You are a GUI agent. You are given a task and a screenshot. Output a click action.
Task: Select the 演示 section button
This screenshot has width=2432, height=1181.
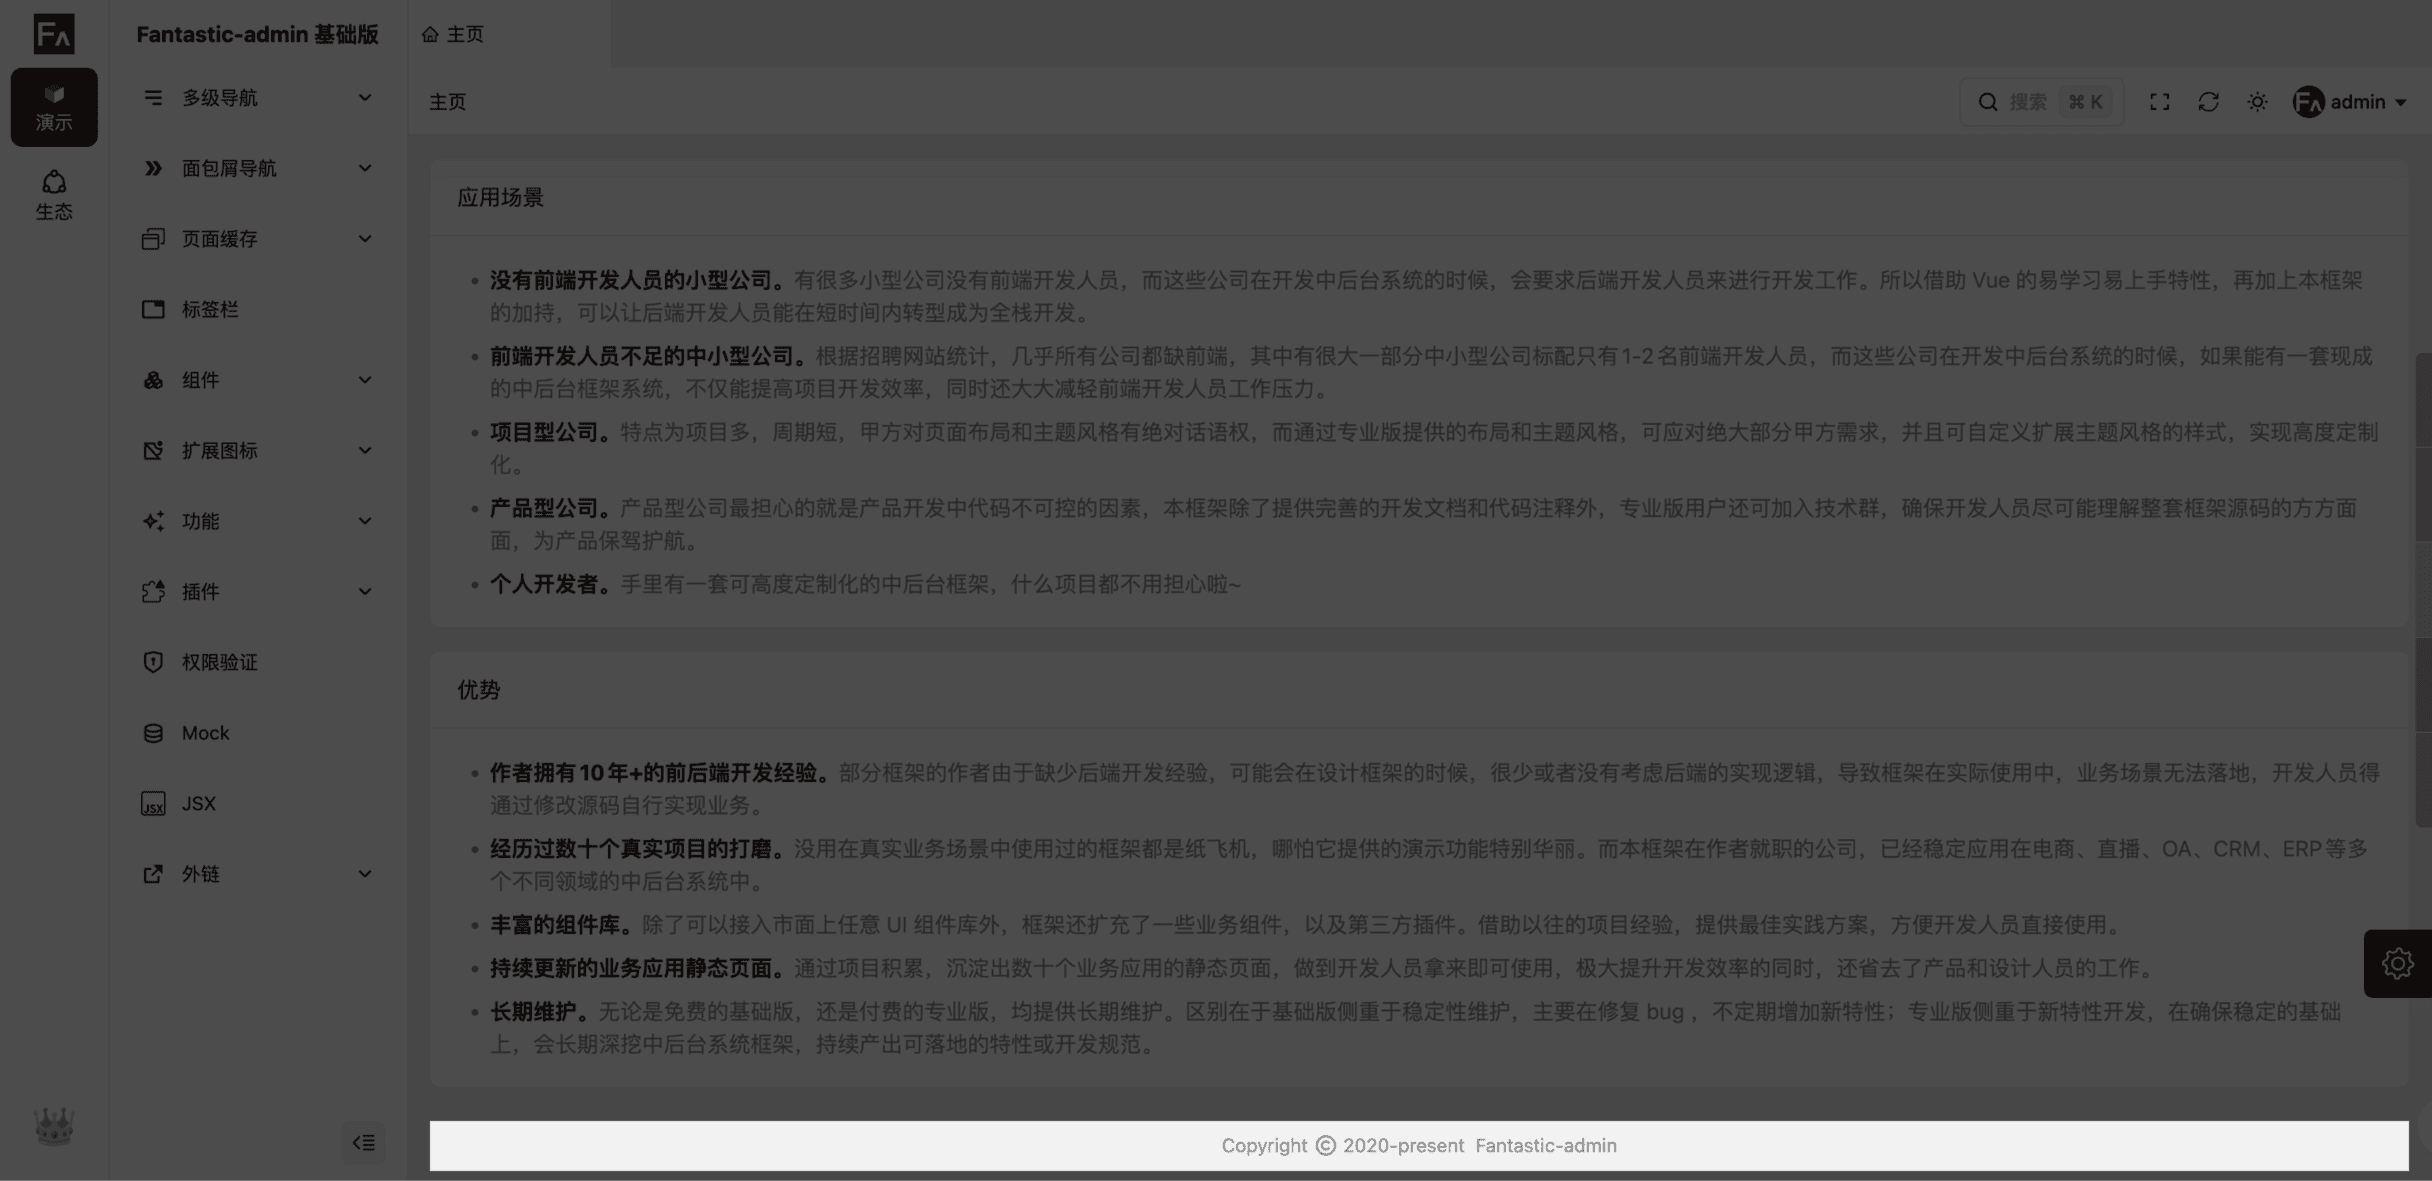54,107
